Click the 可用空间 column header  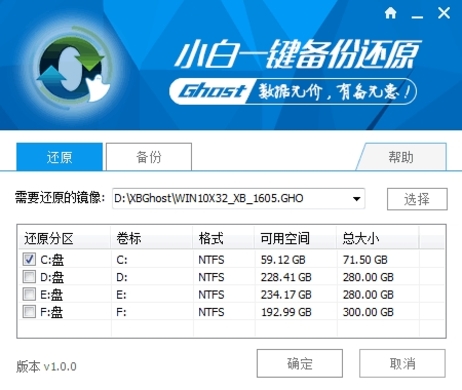pyautogui.click(x=295, y=238)
